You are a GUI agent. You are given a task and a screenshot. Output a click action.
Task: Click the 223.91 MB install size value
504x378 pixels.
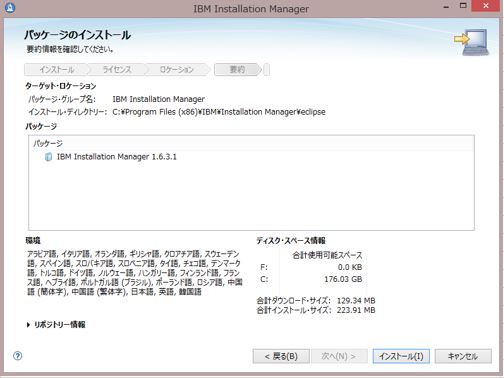356,310
